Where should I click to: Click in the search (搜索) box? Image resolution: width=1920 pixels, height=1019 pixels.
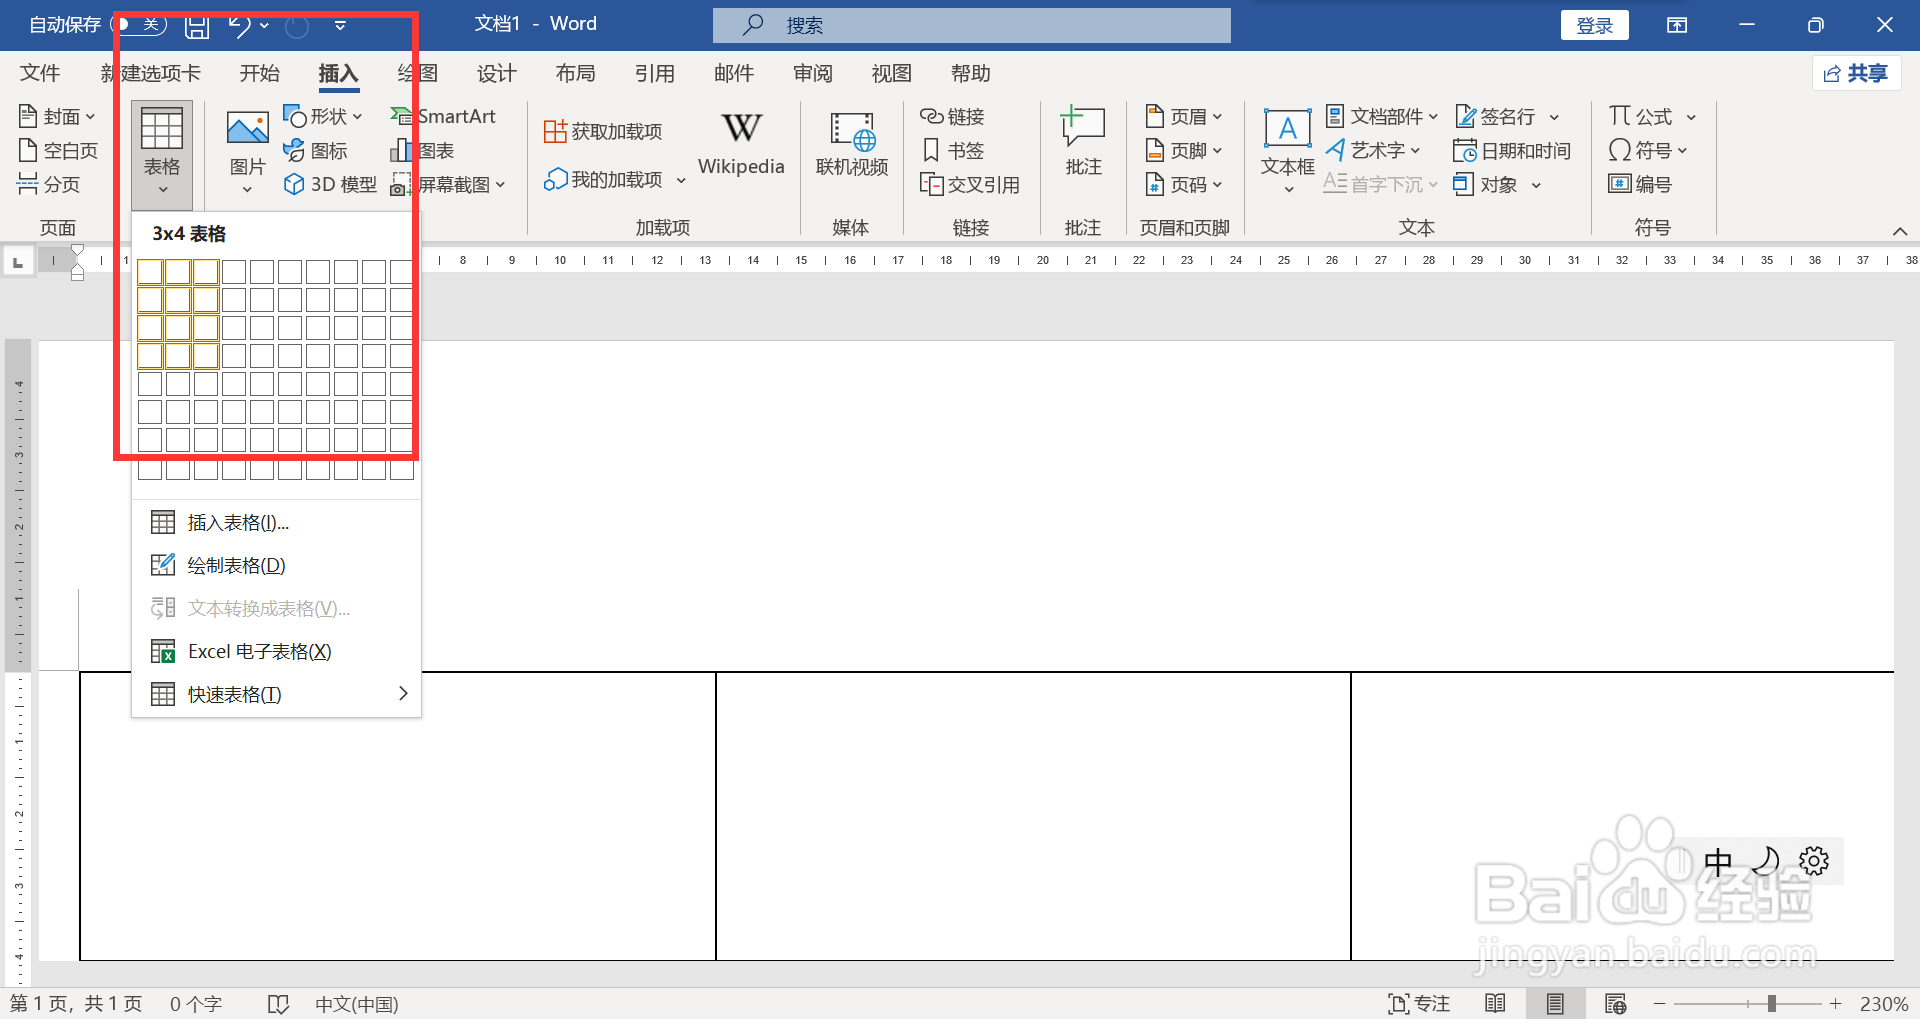coord(972,25)
